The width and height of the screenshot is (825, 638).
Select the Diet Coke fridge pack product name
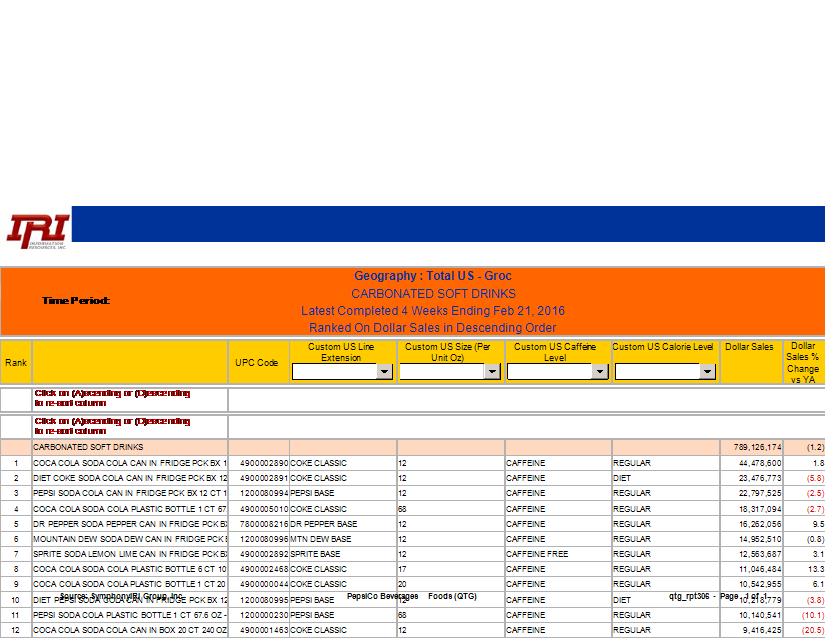129,478
